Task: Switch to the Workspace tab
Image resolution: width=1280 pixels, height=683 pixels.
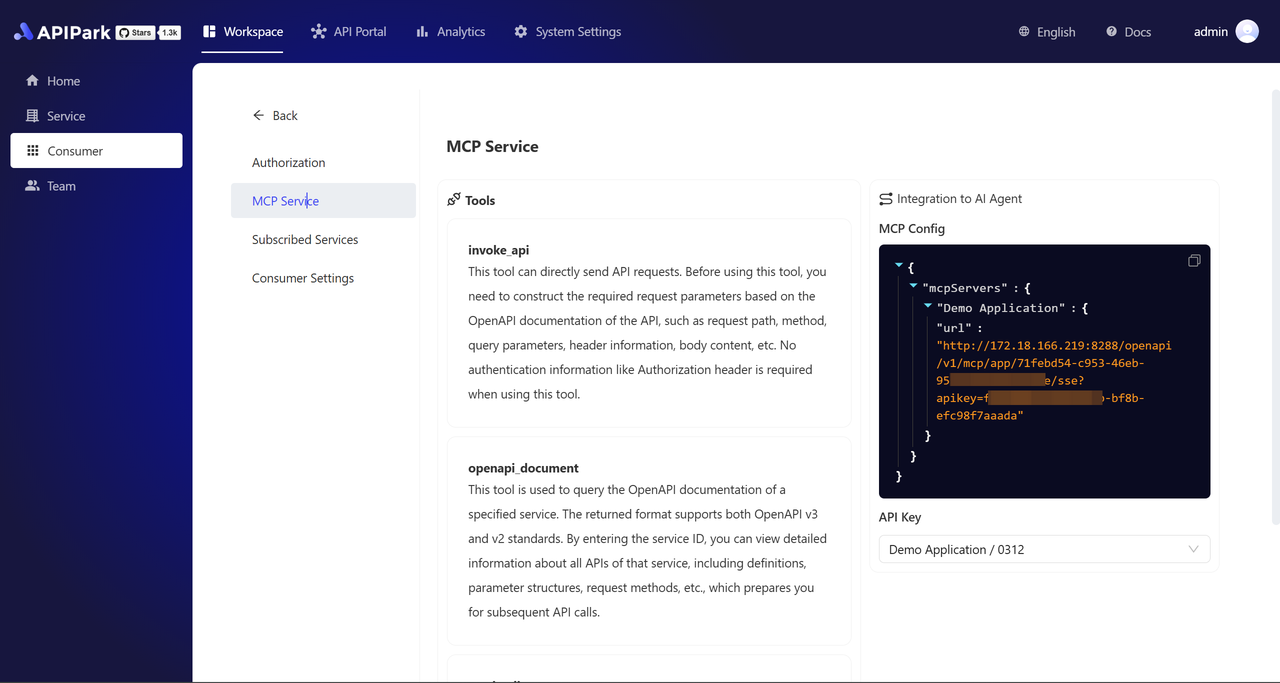Action: [243, 32]
